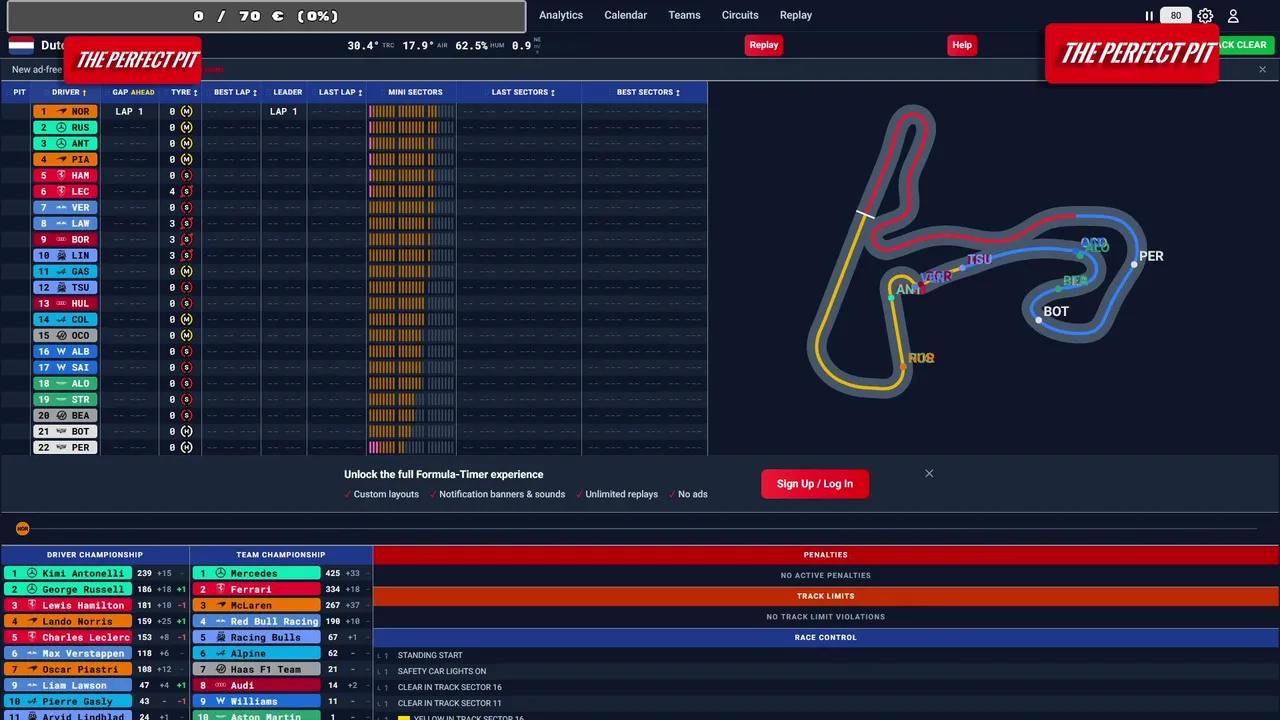Click Audi logo in team championship
Viewport: 1280px width, 720px height.
221,686
